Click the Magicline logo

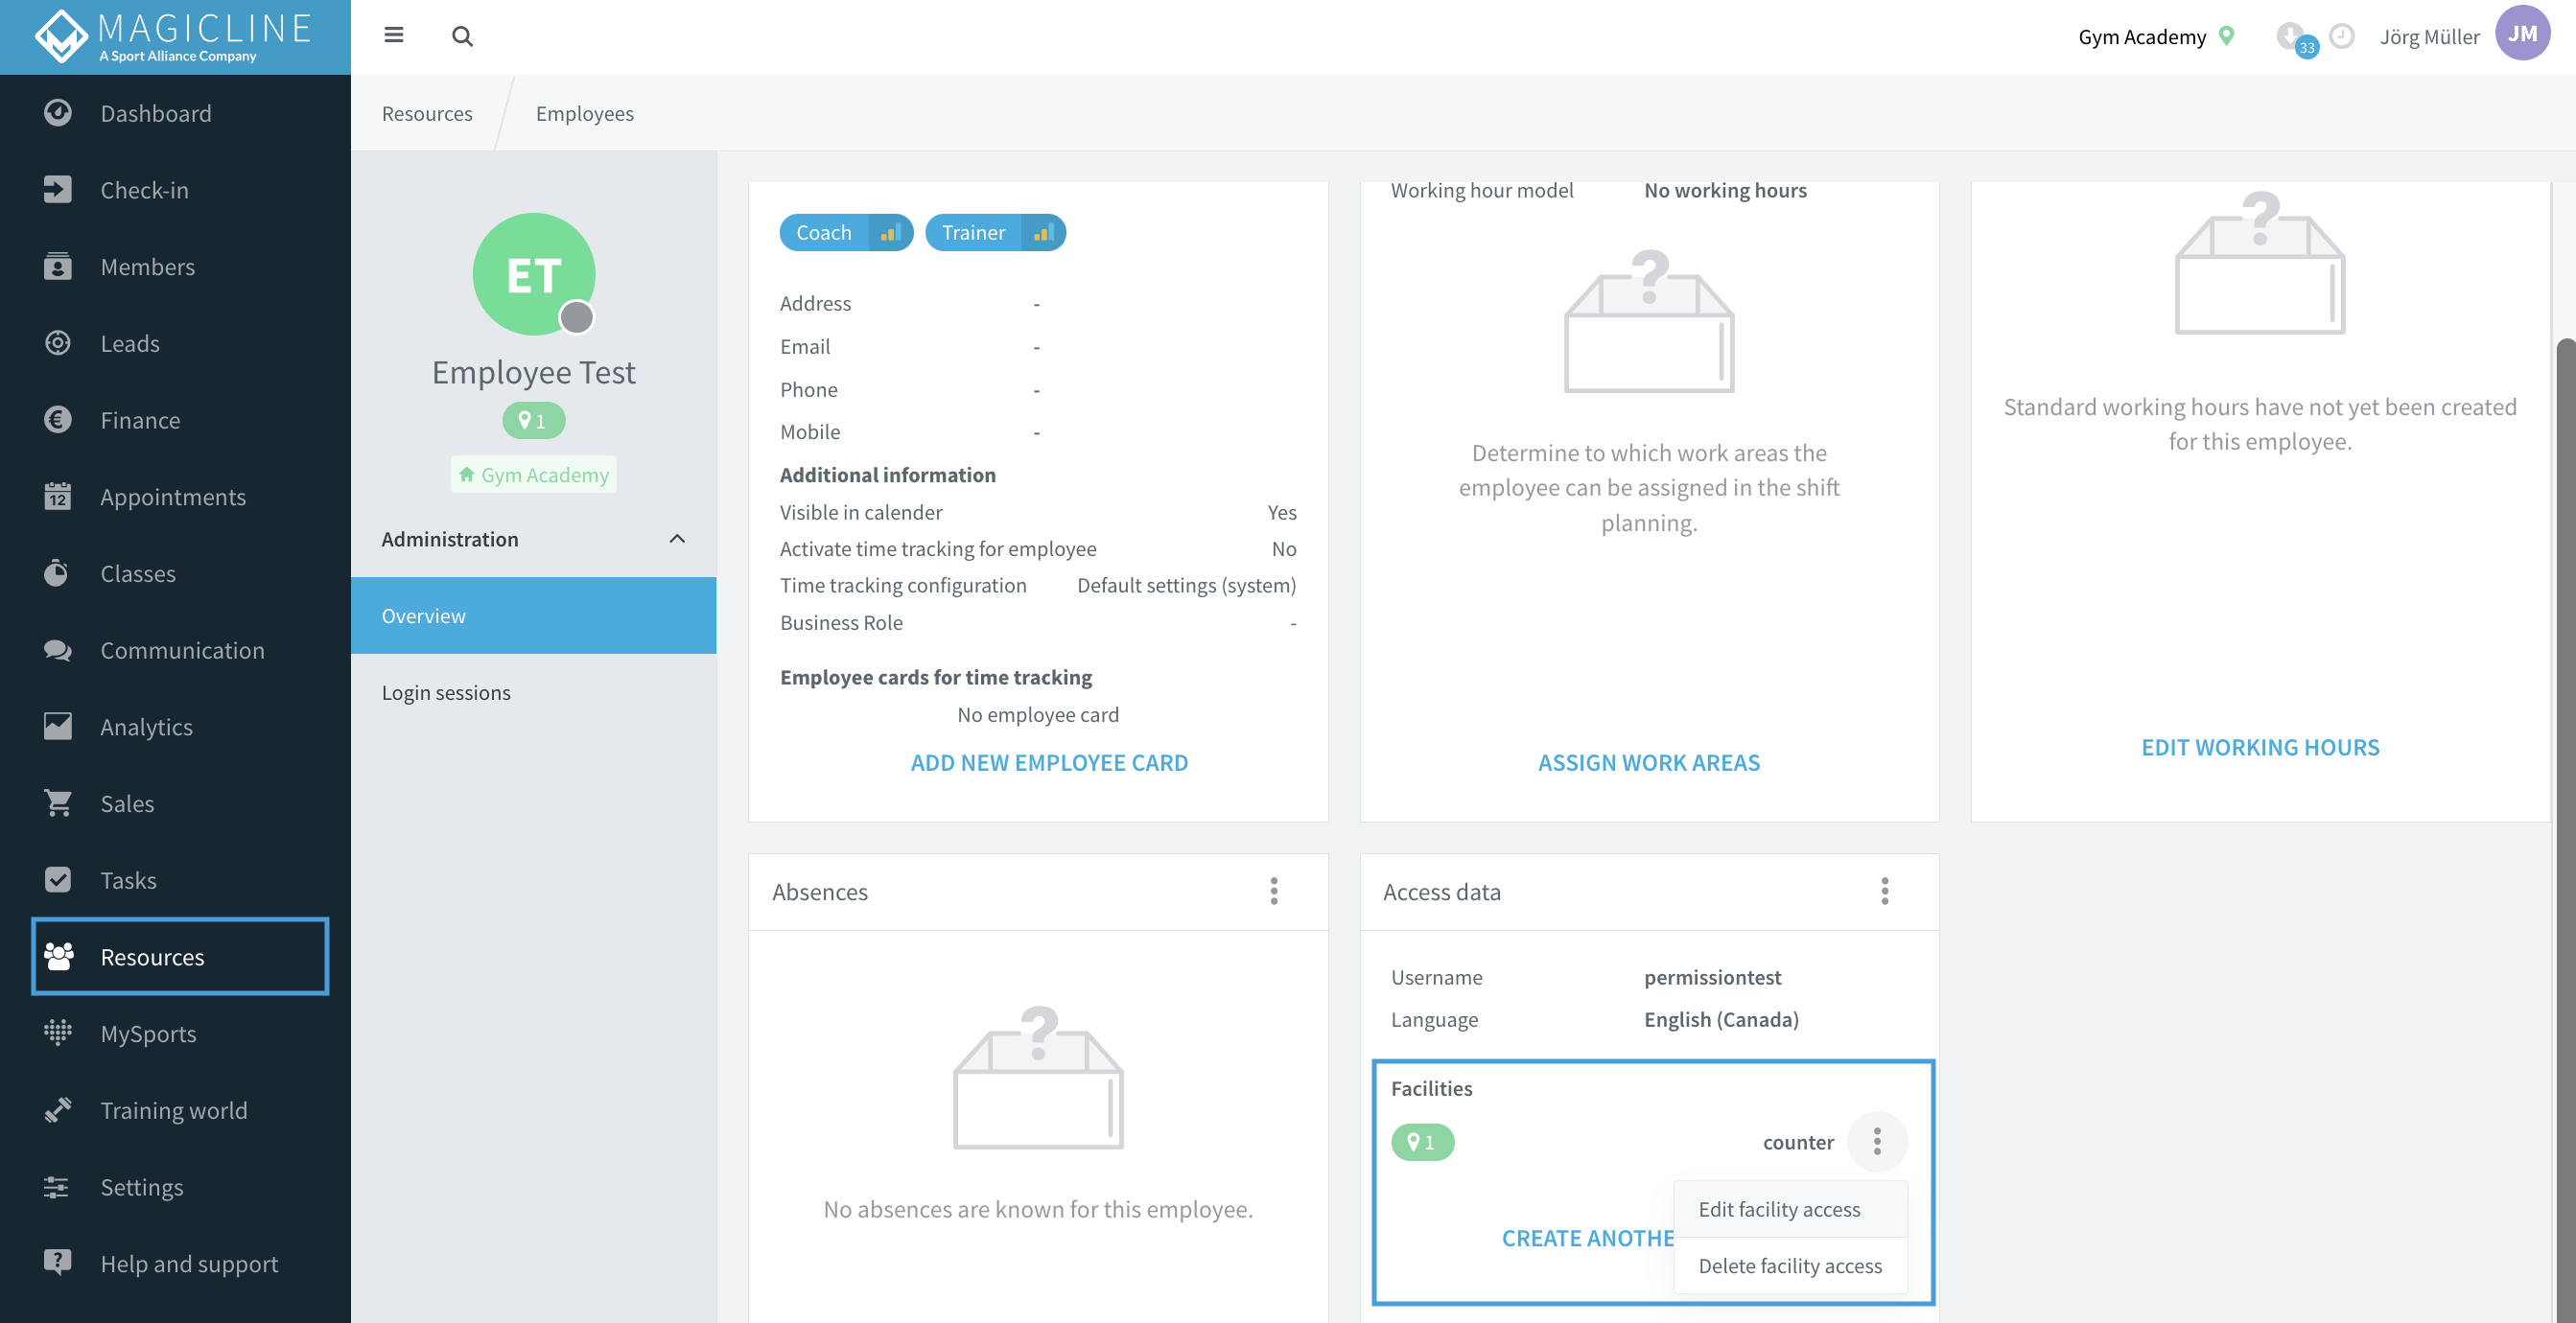tap(174, 36)
